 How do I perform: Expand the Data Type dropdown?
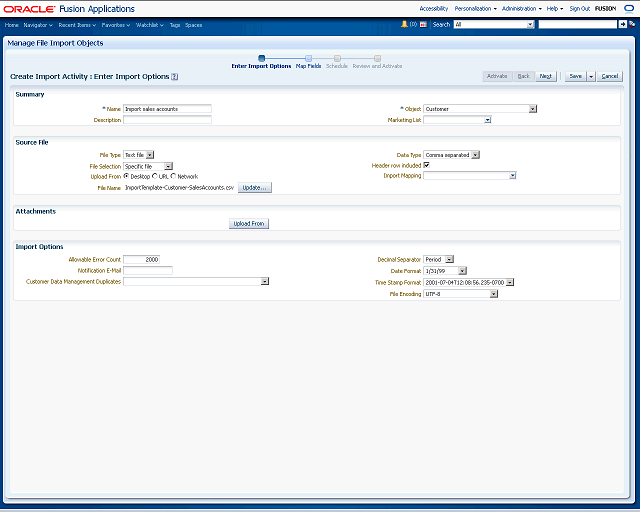(476, 155)
